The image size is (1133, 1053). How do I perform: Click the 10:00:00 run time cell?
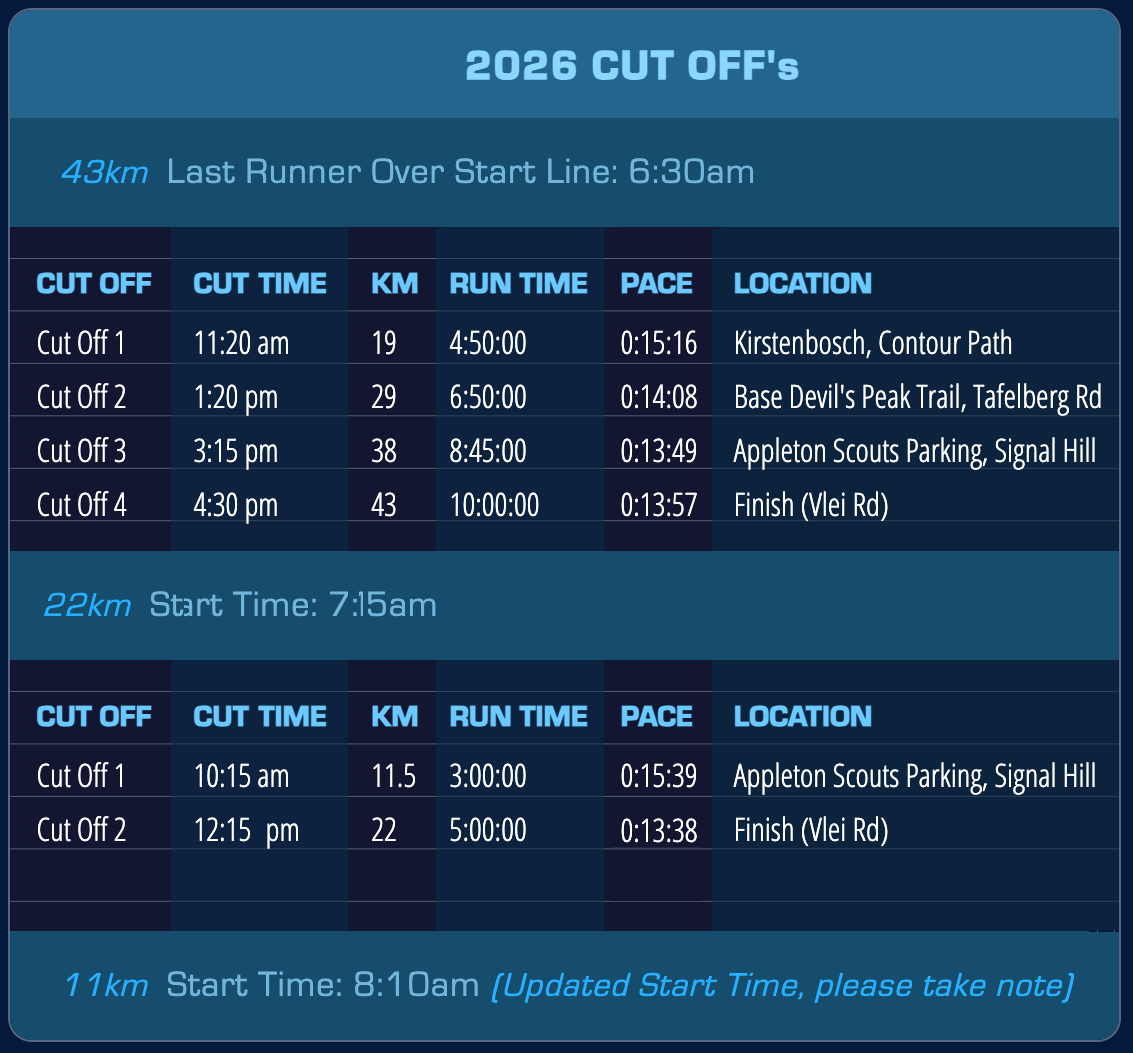(x=494, y=505)
